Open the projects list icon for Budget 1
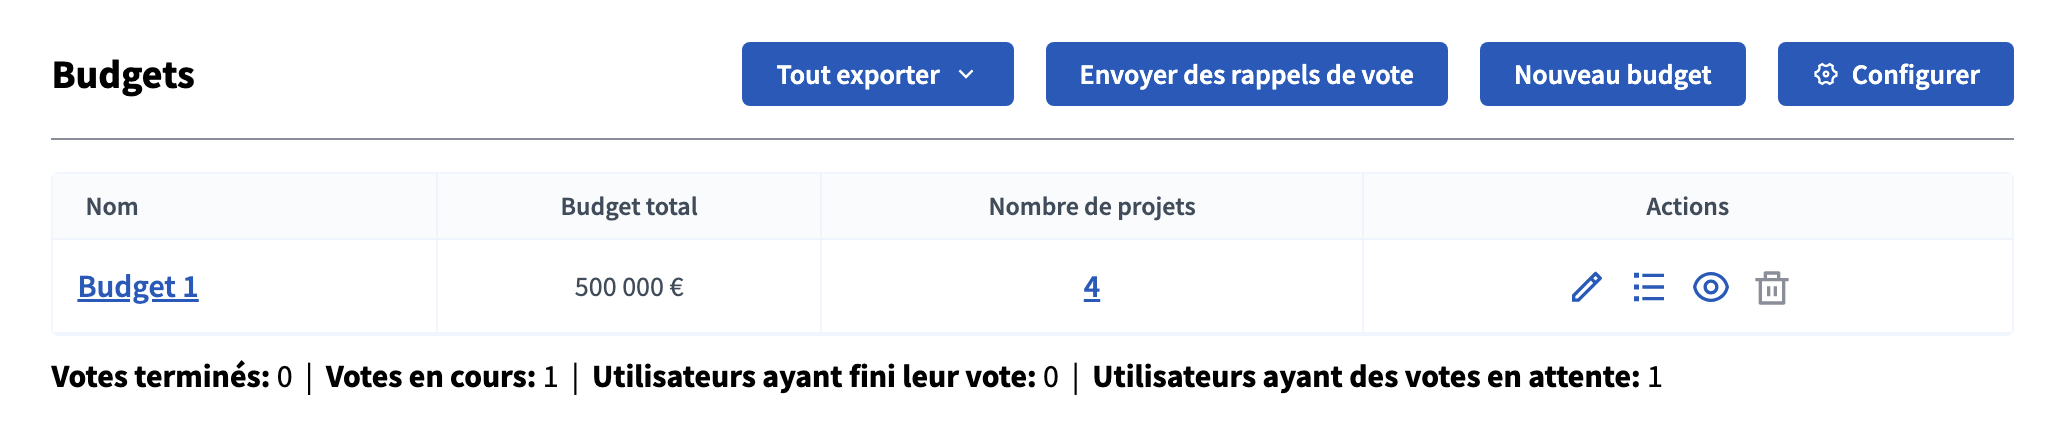Screen dimensions: 2056x432 1648,288
